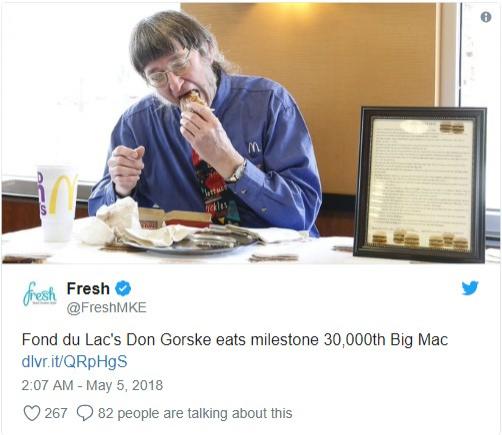The height and width of the screenshot is (435, 502).
Task: Open the Twitter bird logo
Action: [x=470, y=289]
